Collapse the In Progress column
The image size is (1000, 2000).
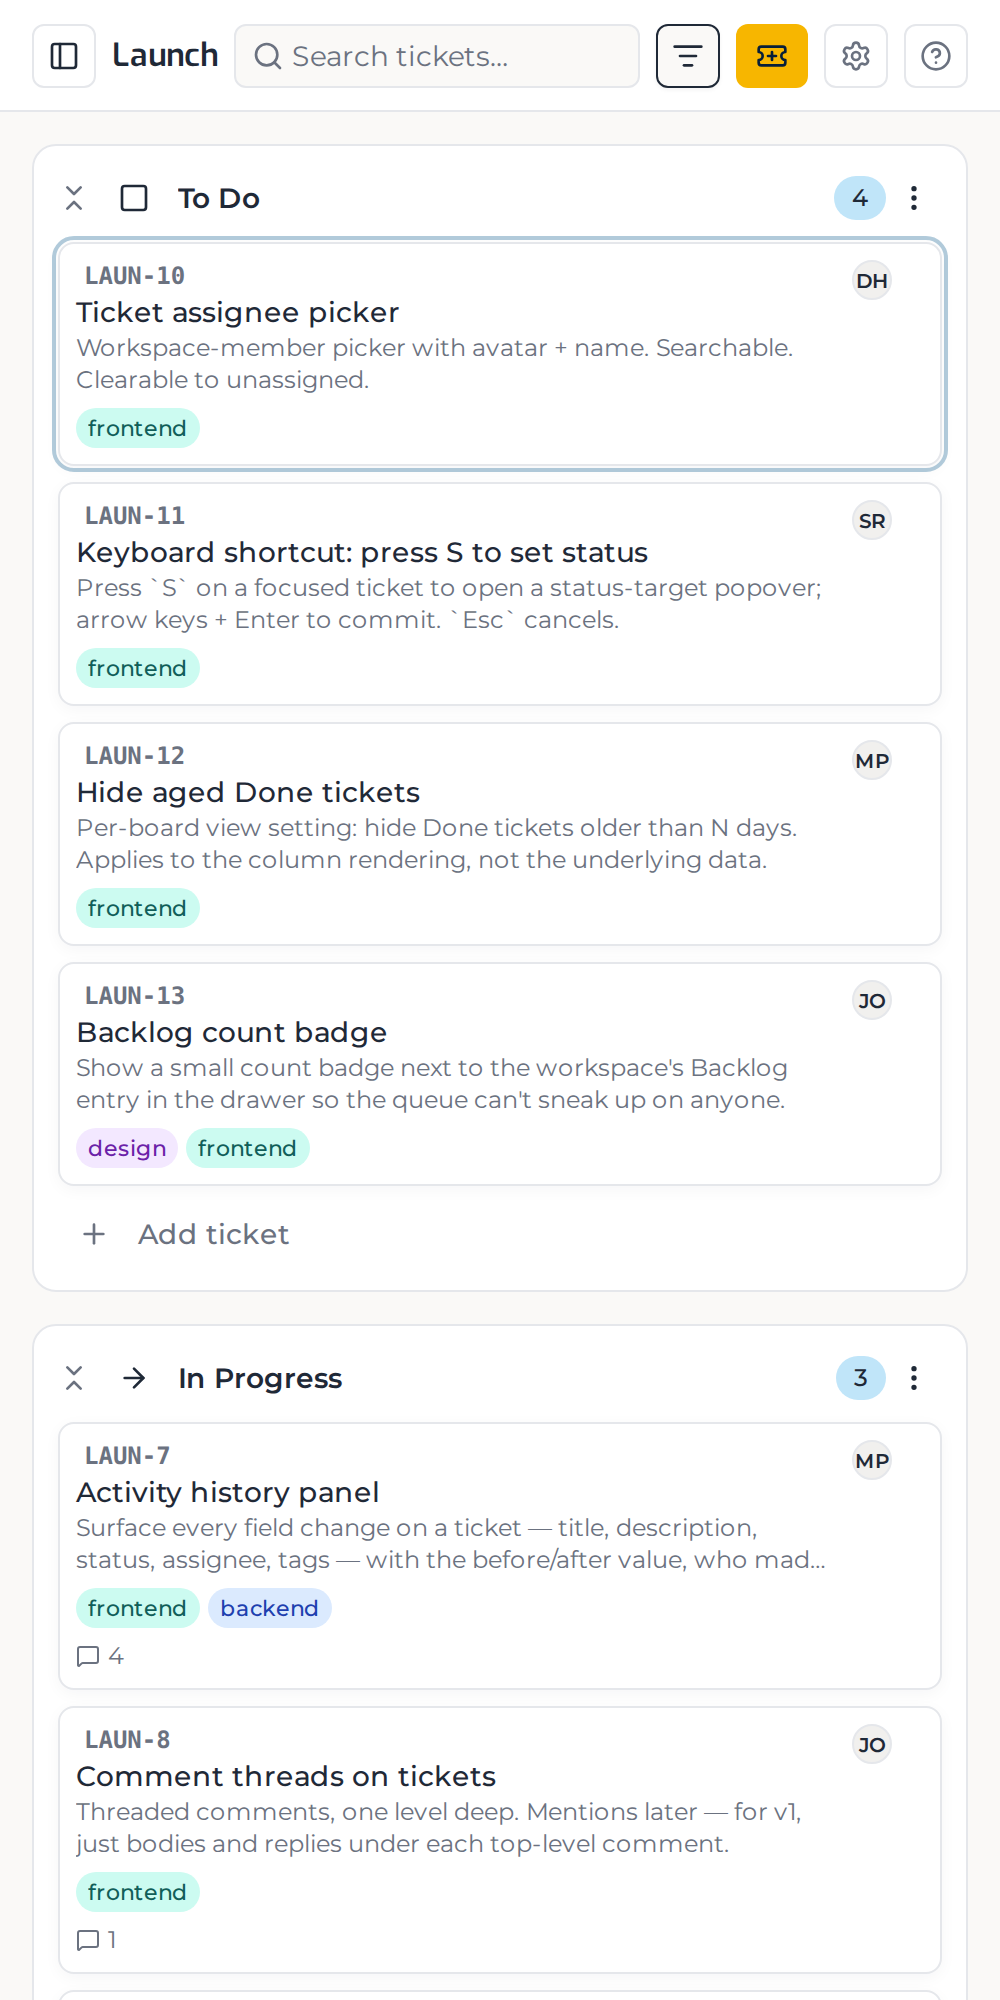(x=74, y=1378)
